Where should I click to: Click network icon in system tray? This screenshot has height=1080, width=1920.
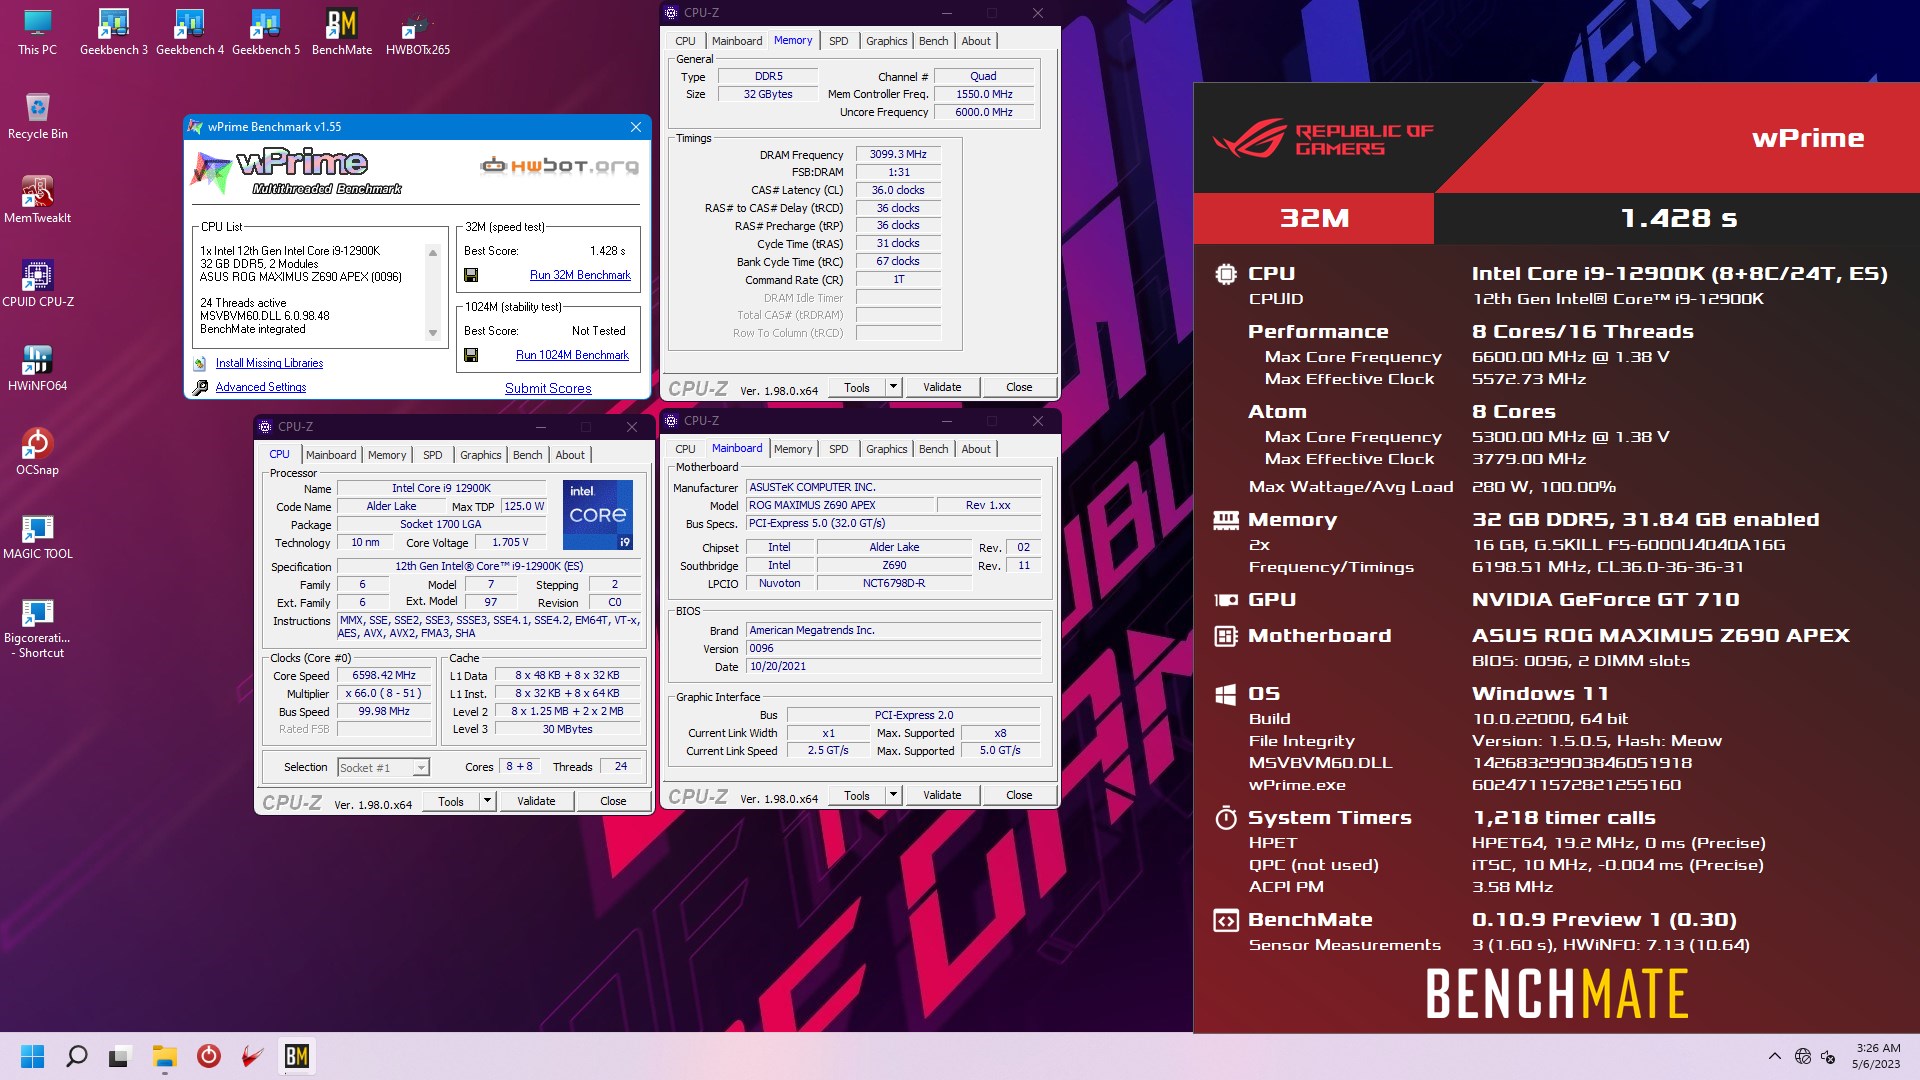click(1802, 1056)
